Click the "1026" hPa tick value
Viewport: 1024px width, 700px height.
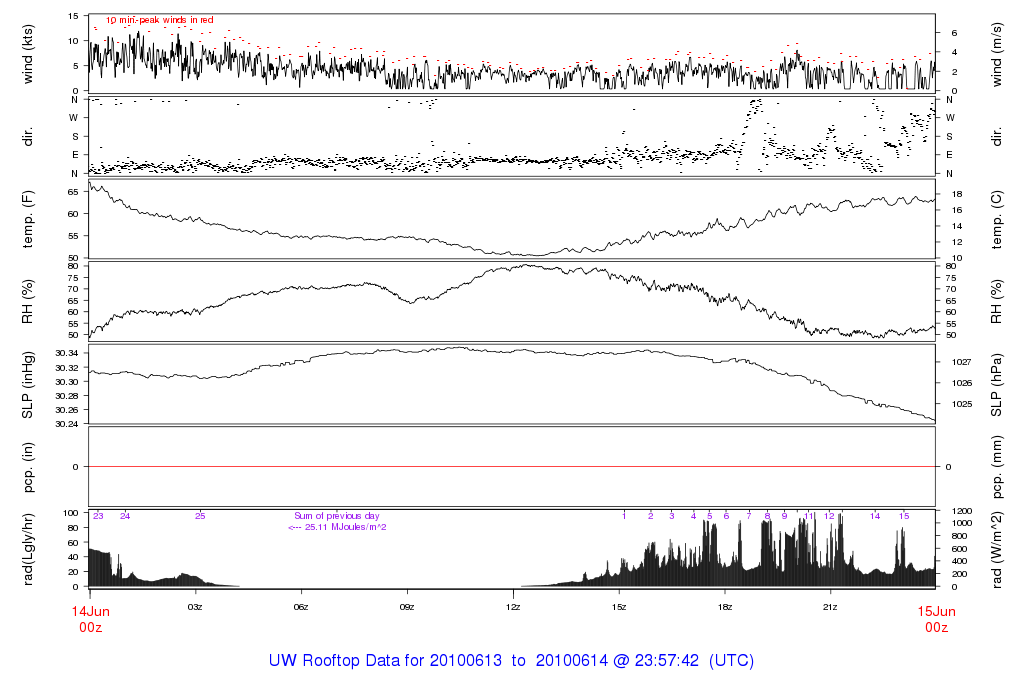[962, 383]
